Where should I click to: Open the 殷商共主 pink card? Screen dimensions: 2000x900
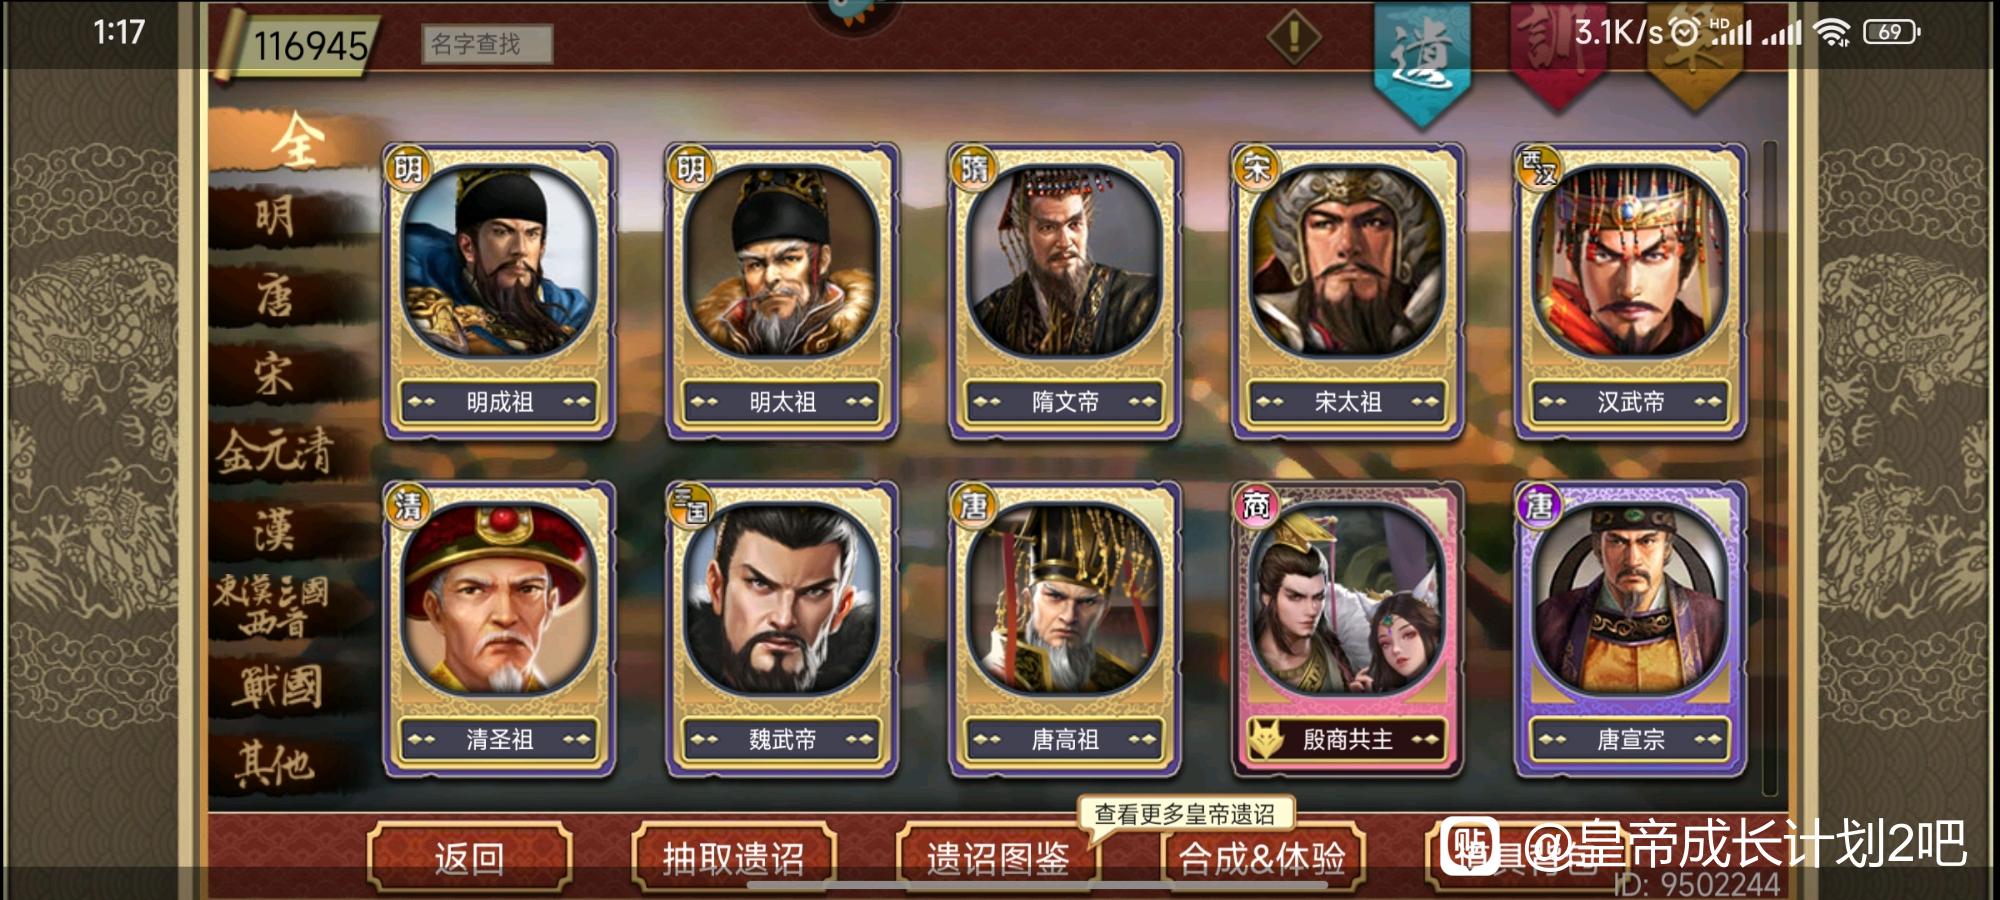tap(1347, 629)
